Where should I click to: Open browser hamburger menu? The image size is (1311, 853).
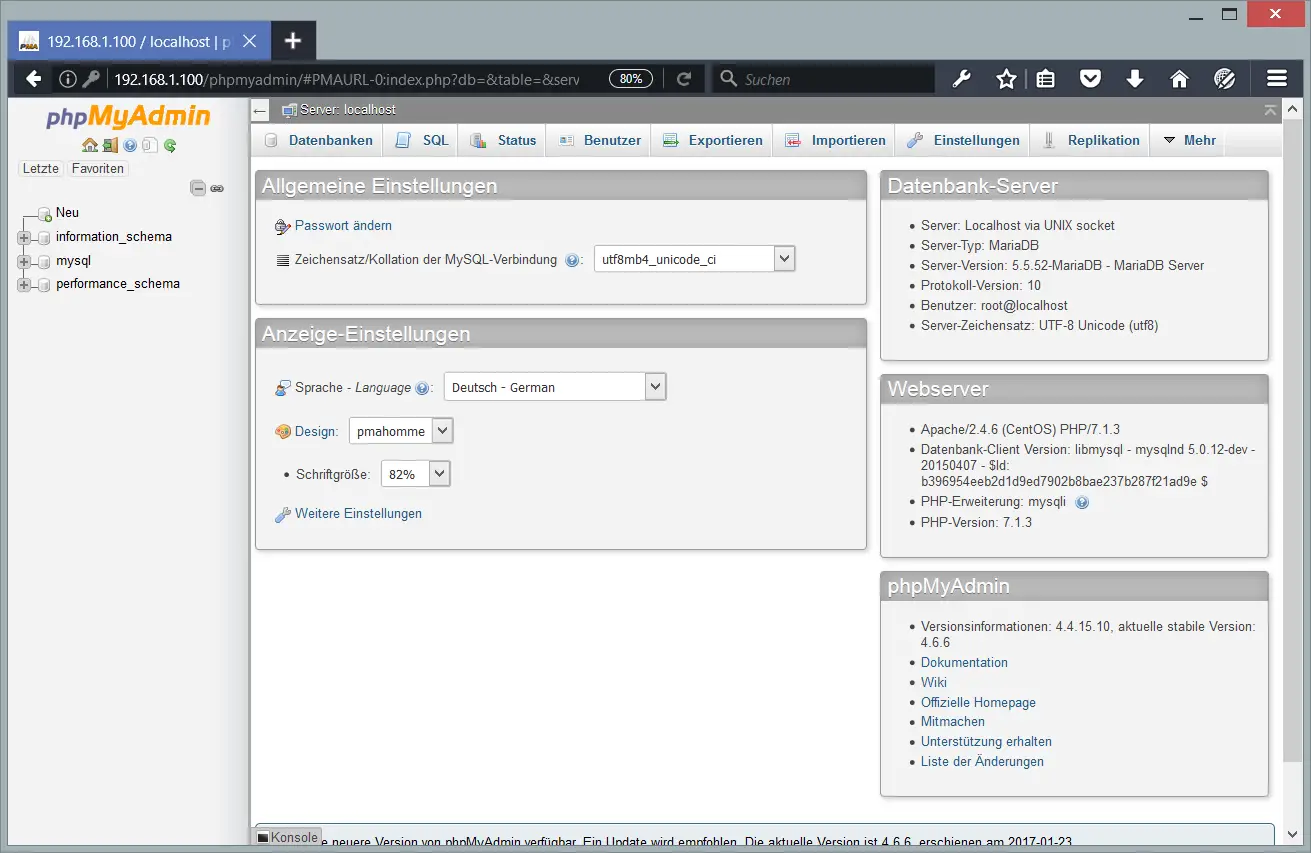pos(1276,79)
